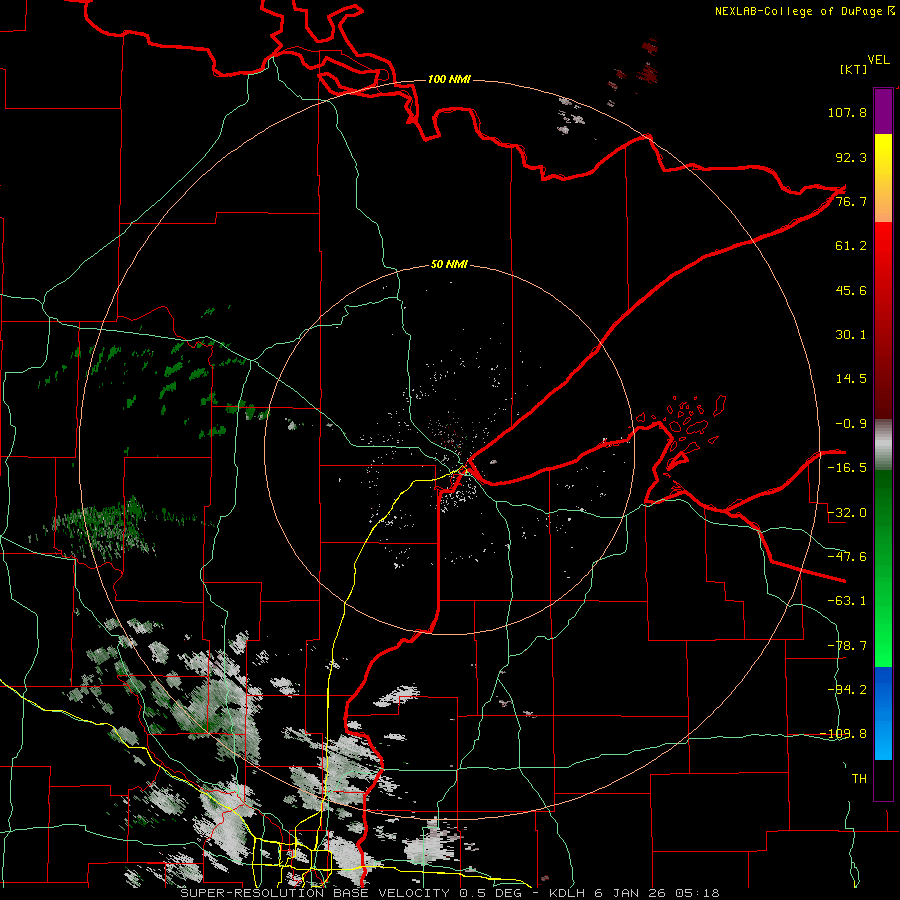Viewport: 900px width, 900px height.
Task: Click the 50 NMI range ring label
Action: (449, 265)
